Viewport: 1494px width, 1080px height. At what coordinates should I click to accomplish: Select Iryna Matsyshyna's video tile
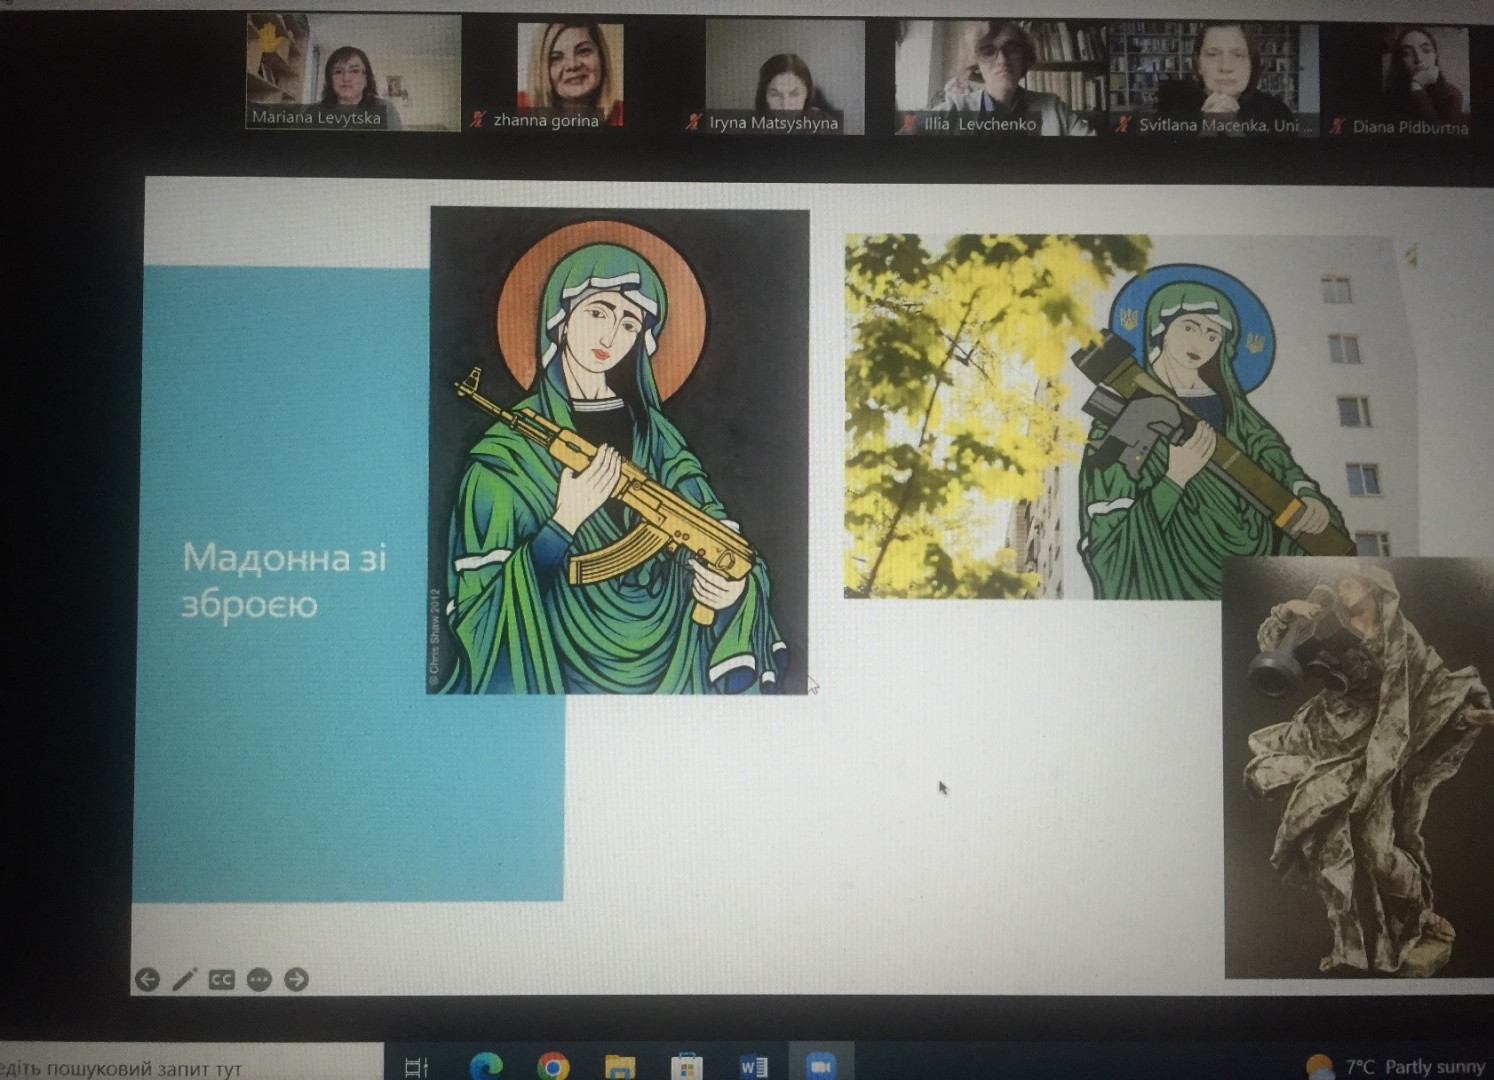click(785, 76)
